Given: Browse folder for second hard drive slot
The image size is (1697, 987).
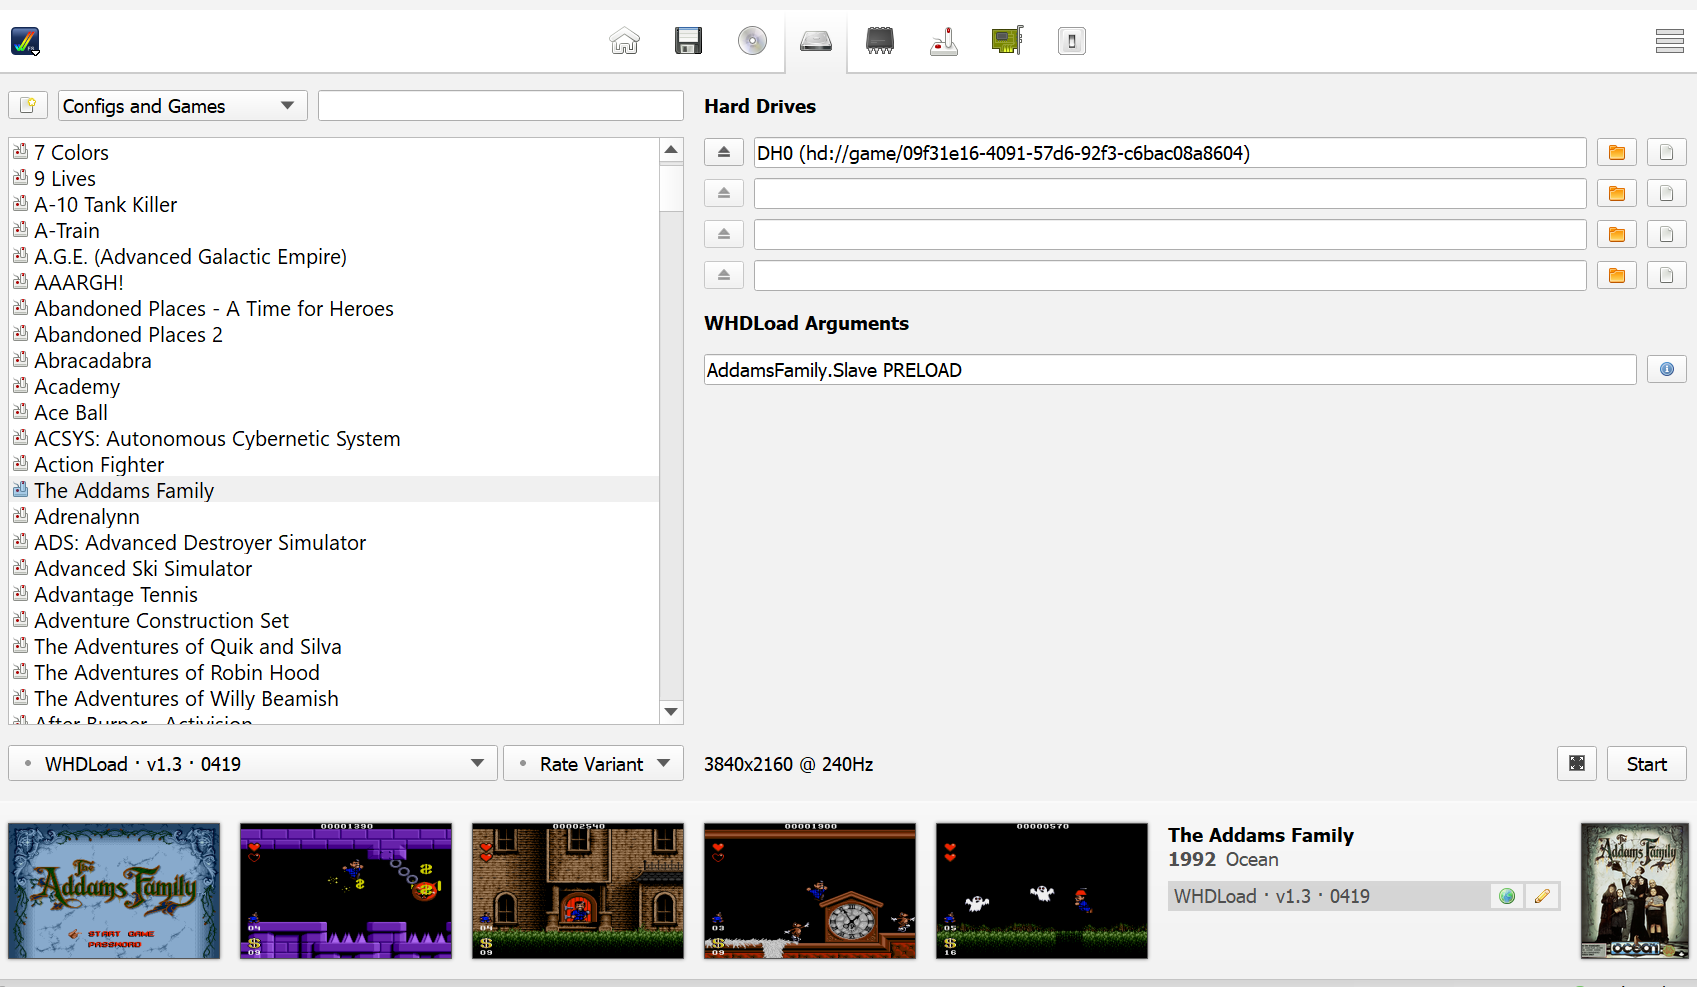Looking at the screenshot, I should click(x=1617, y=193).
